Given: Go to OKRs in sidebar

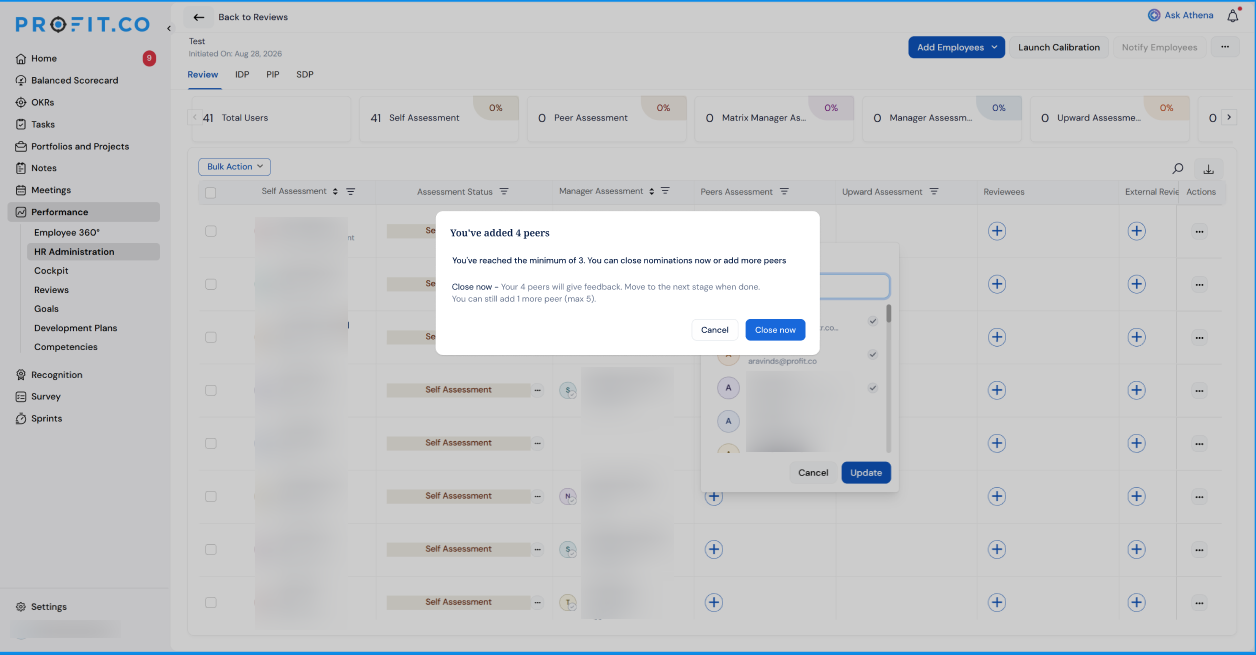Looking at the screenshot, I should coord(43,102).
